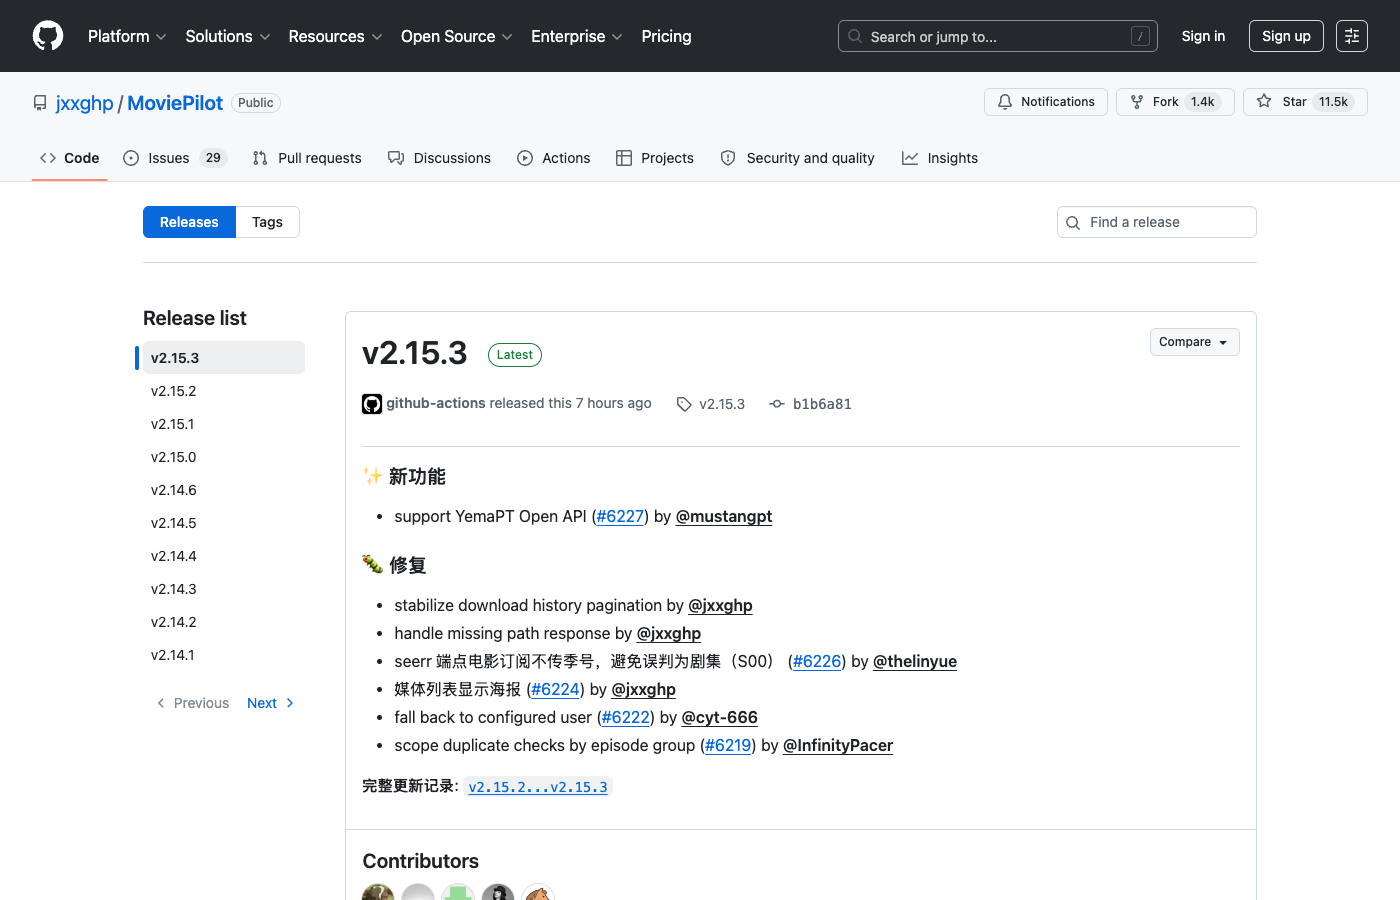Image resolution: width=1400 pixels, height=900 pixels.
Task: Switch to the Security and quality tab
Action: tap(798, 158)
